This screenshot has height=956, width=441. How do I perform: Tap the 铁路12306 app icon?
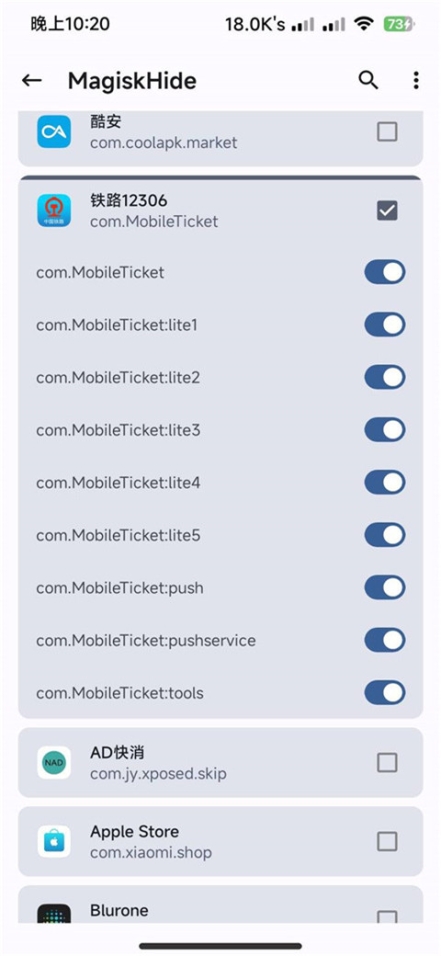[x=54, y=211]
